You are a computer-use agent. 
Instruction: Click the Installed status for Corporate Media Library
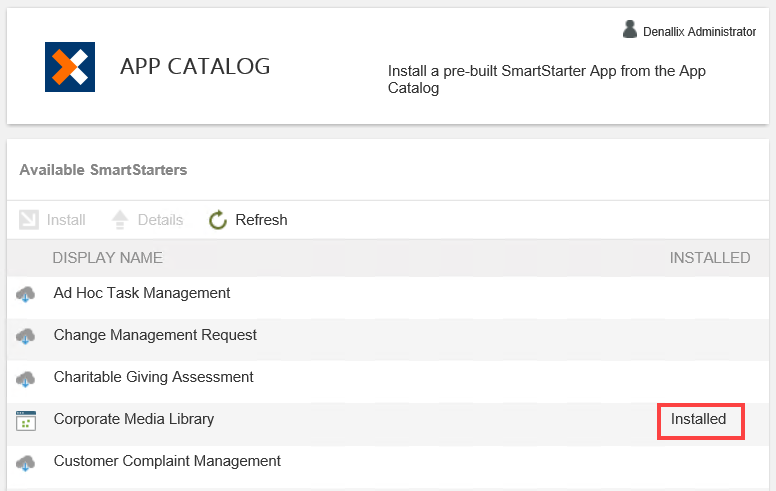point(699,419)
